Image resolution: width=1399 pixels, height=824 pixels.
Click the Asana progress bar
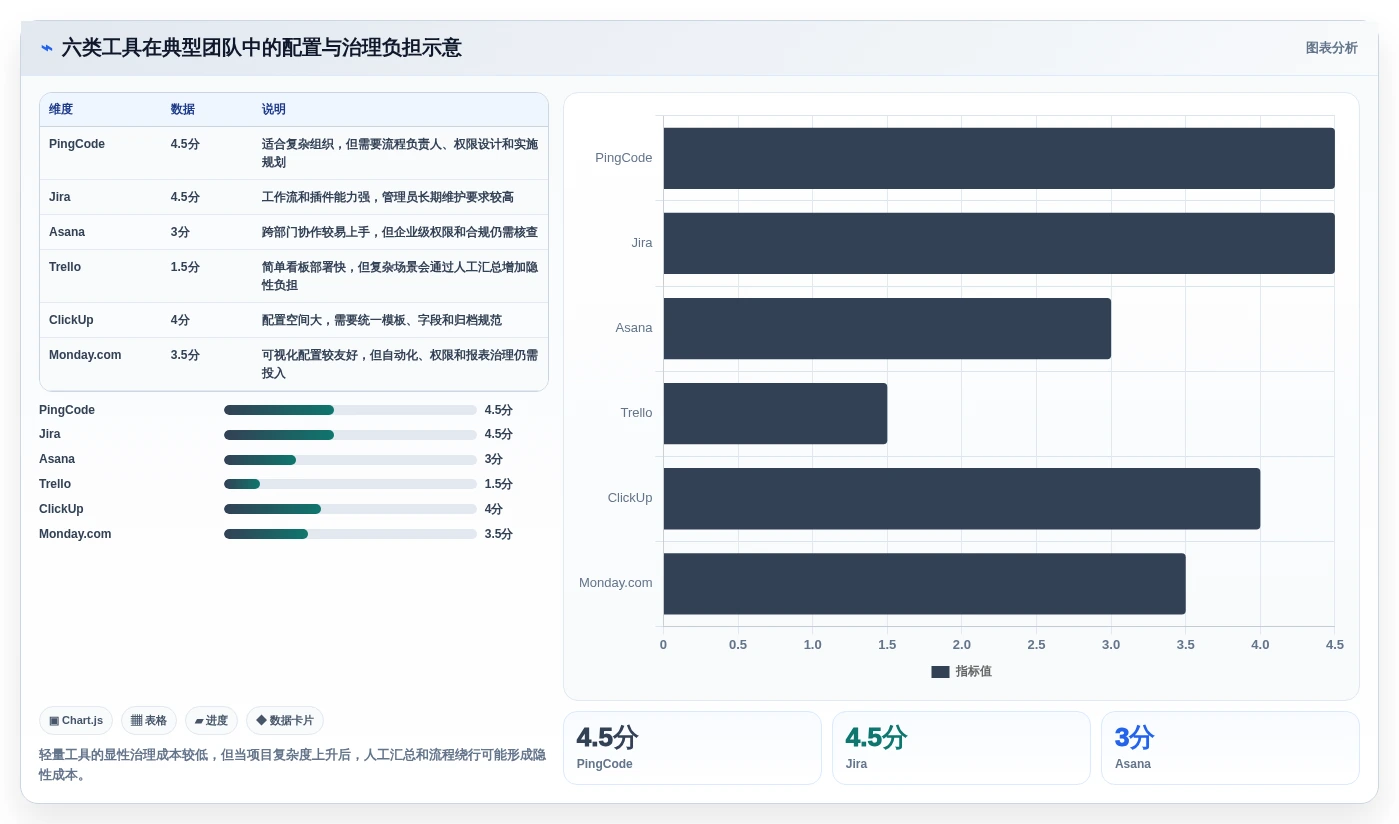350,460
